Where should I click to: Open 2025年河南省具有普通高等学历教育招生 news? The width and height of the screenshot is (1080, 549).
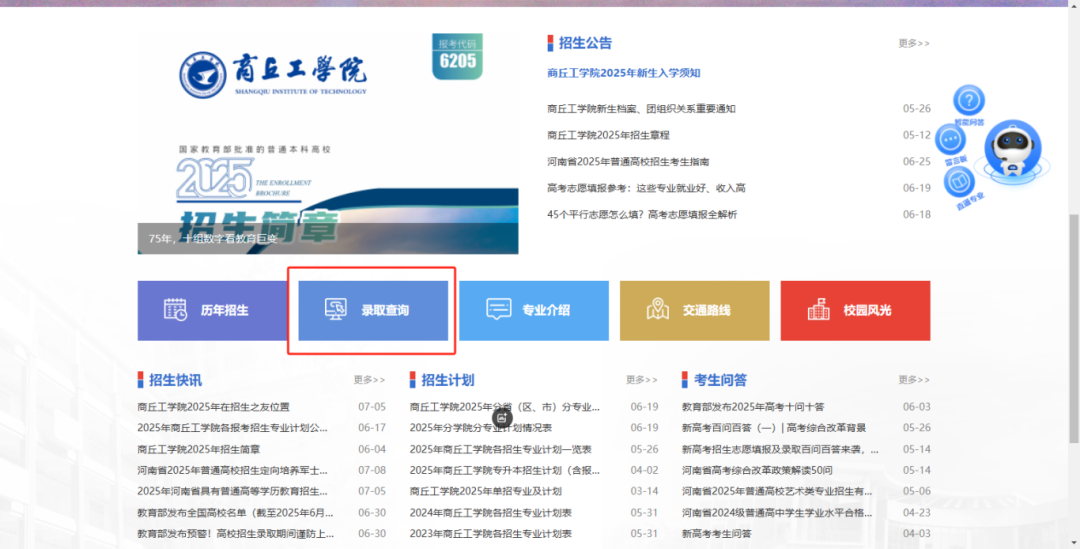tap(232, 491)
